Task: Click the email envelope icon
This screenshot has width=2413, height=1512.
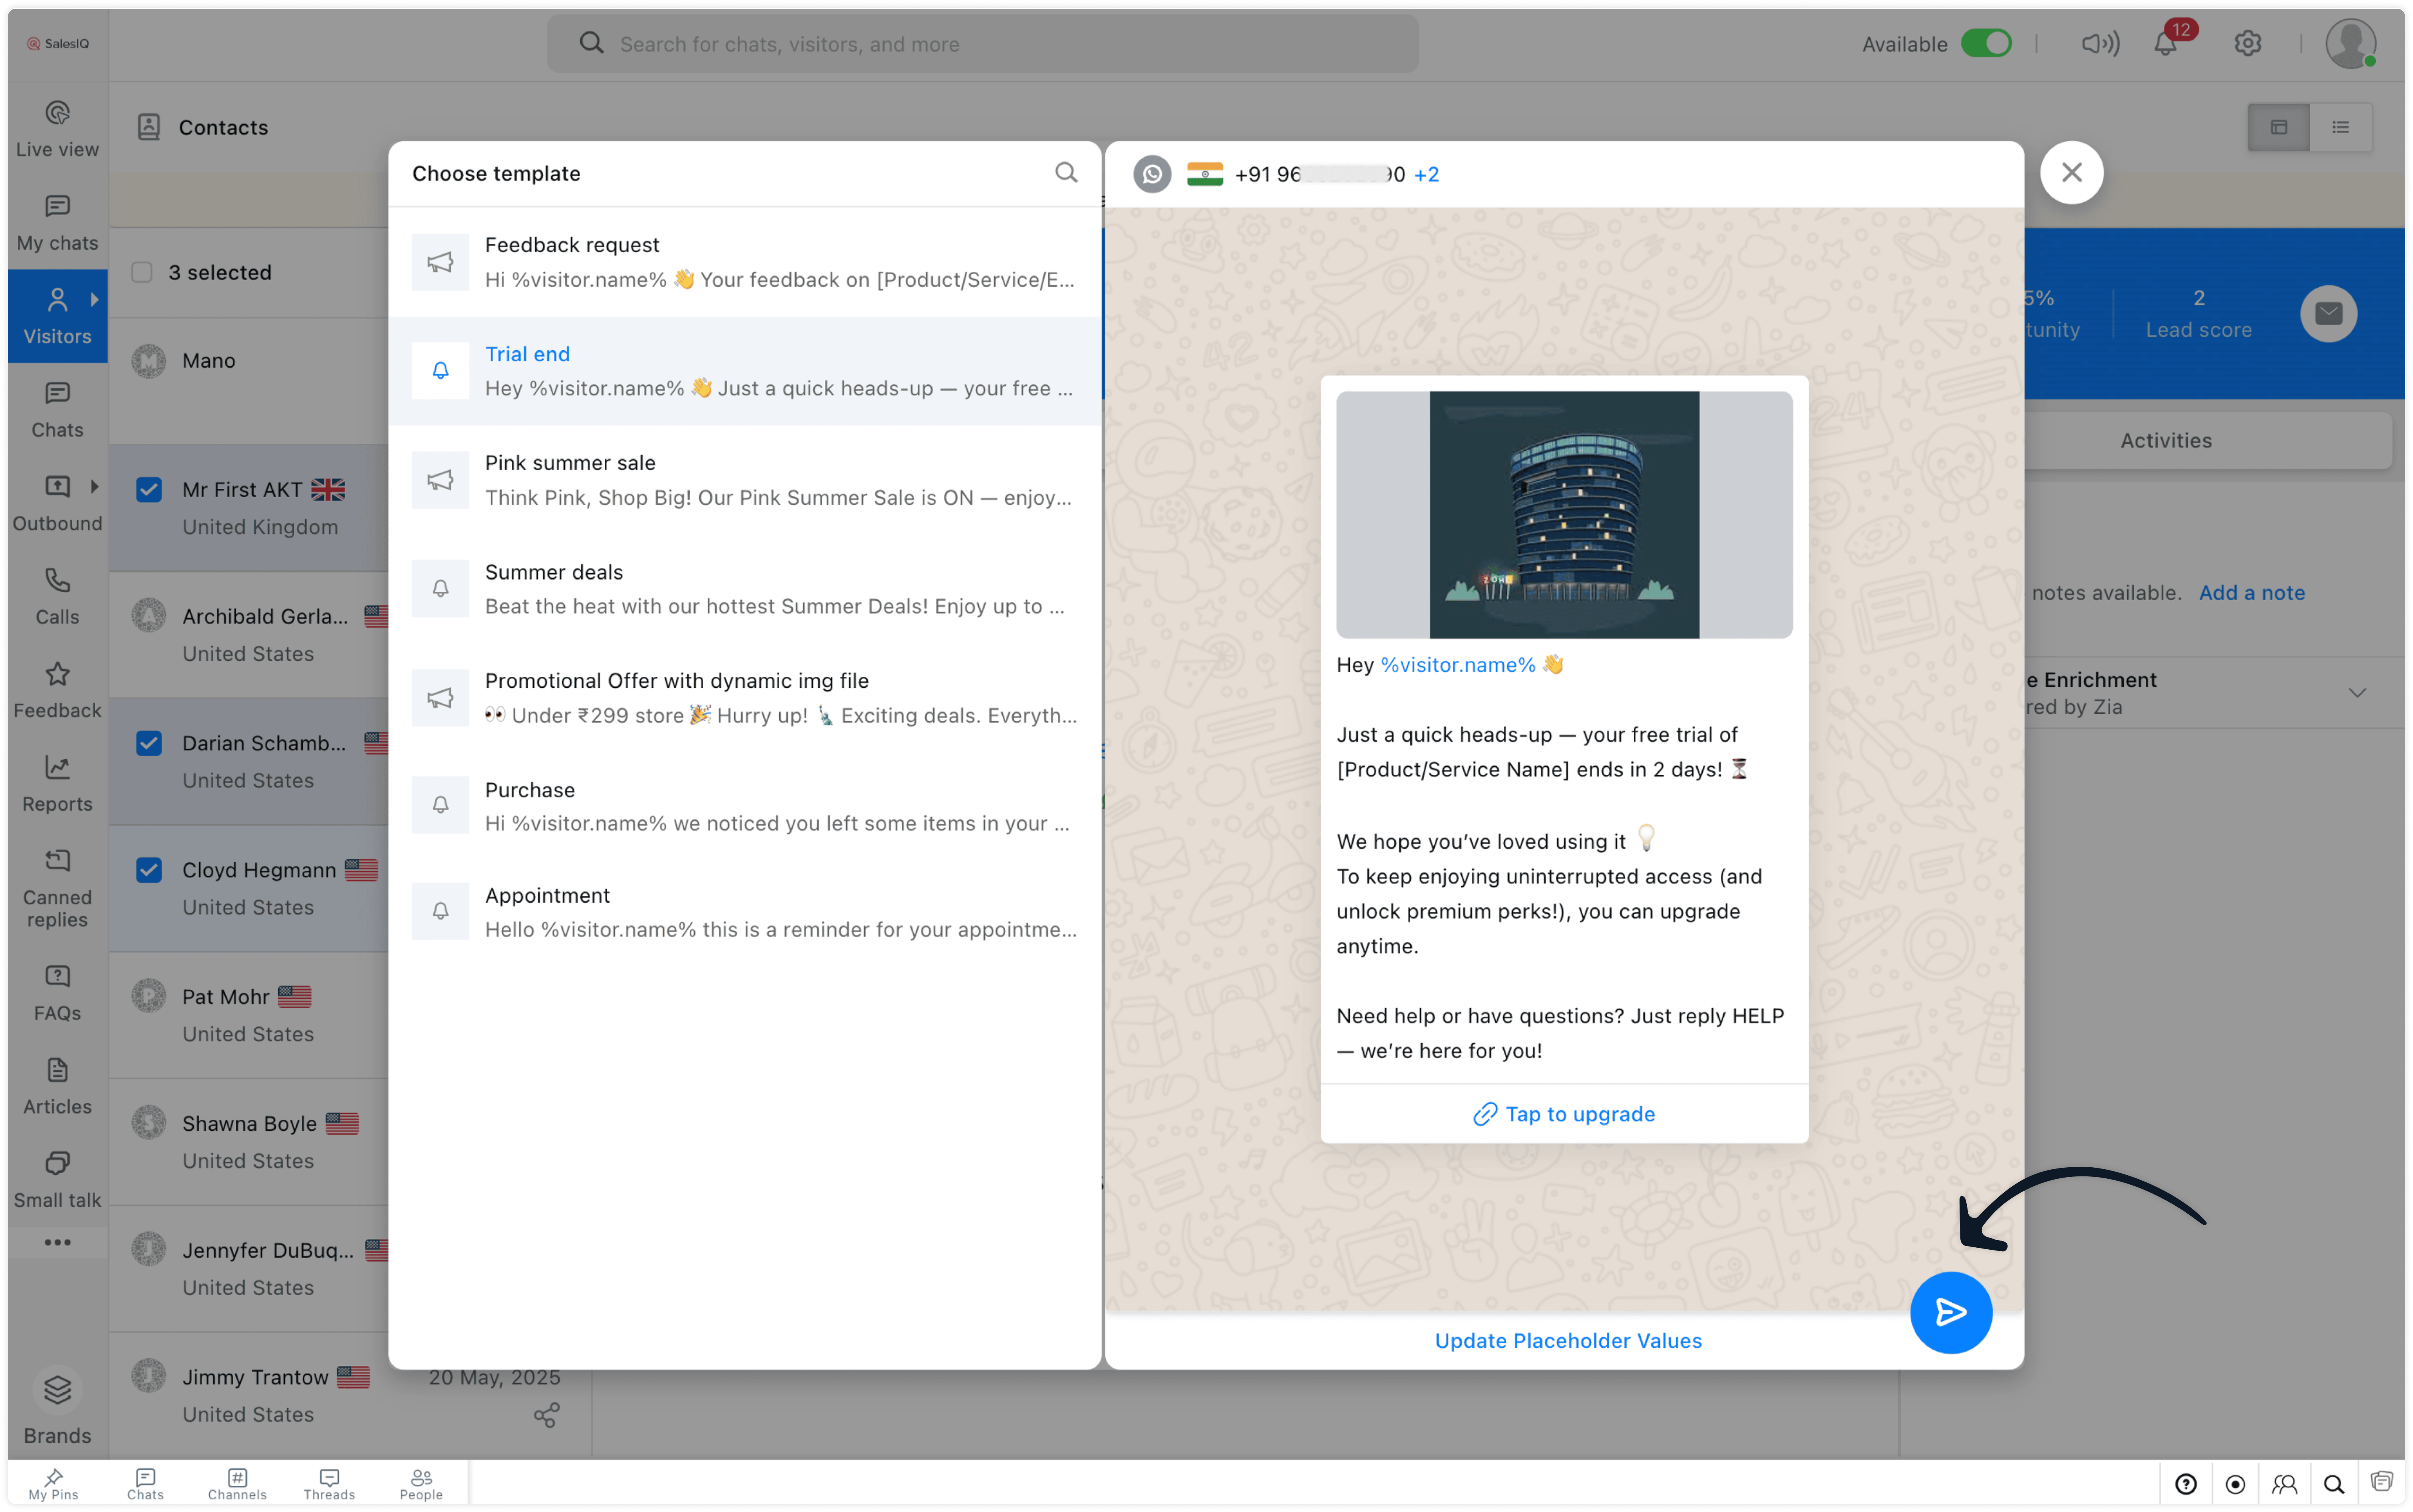Action: [x=2328, y=314]
